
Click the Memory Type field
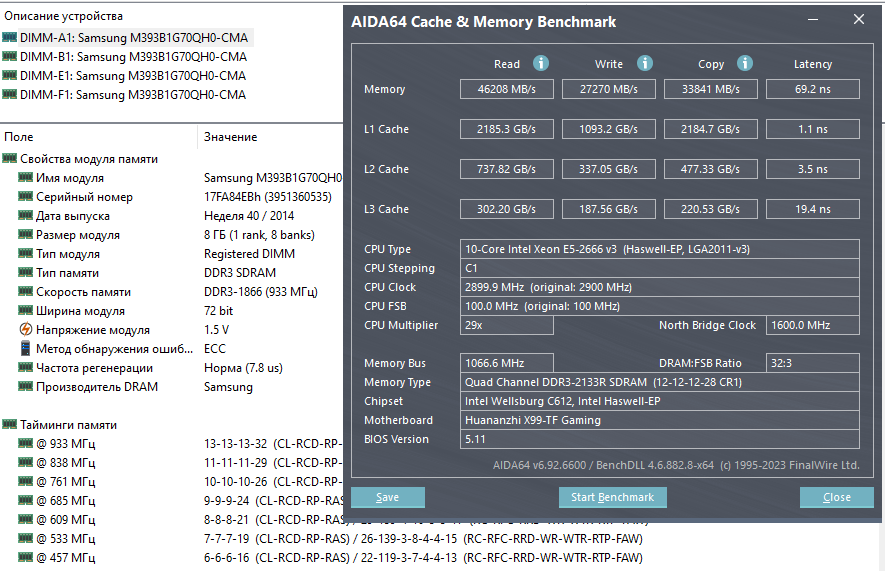point(660,382)
